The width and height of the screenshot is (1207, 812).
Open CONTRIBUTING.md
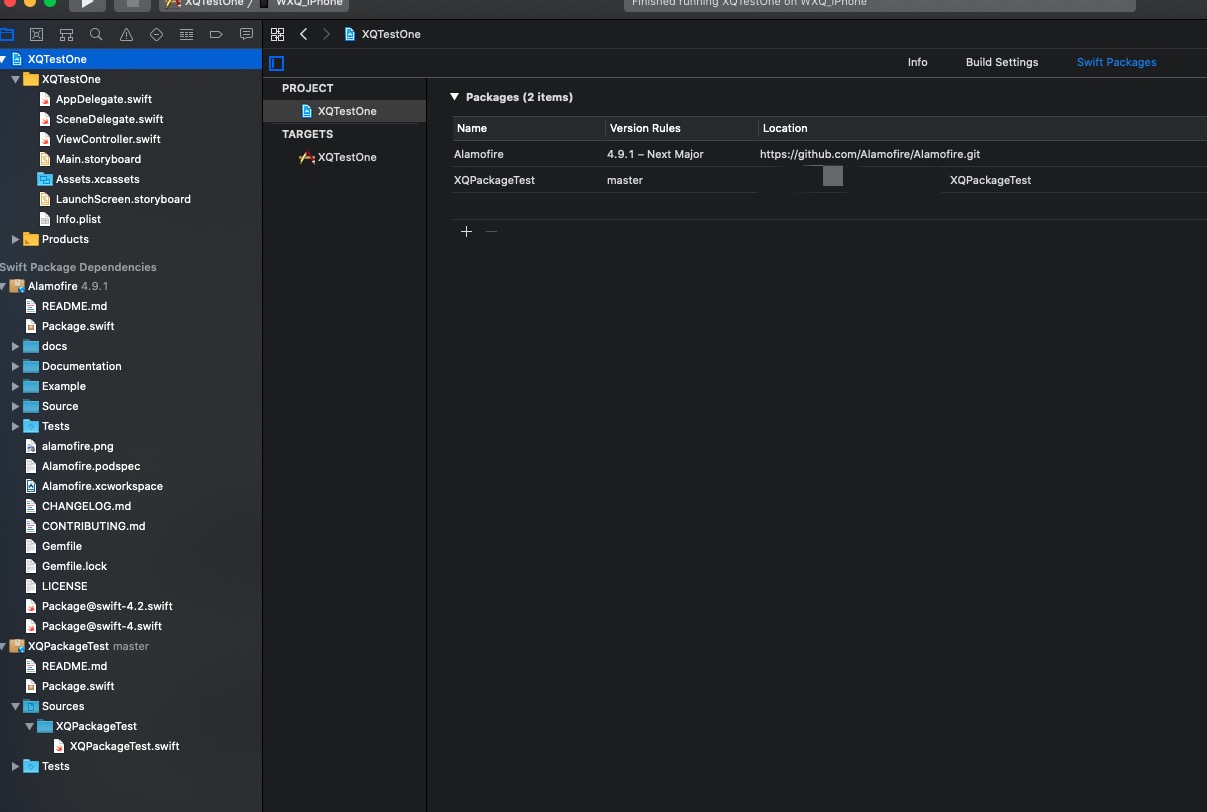coord(93,526)
